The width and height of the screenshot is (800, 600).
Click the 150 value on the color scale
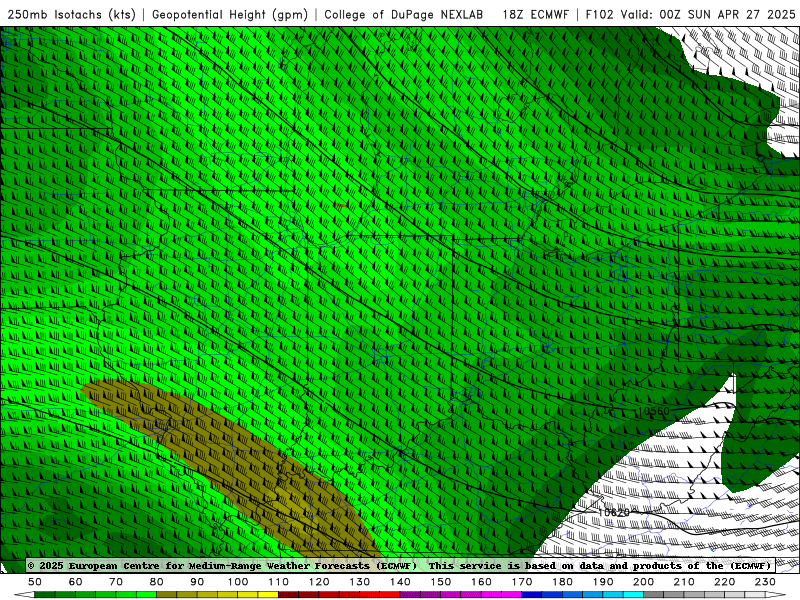pyautogui.click(x=441, y=582)
